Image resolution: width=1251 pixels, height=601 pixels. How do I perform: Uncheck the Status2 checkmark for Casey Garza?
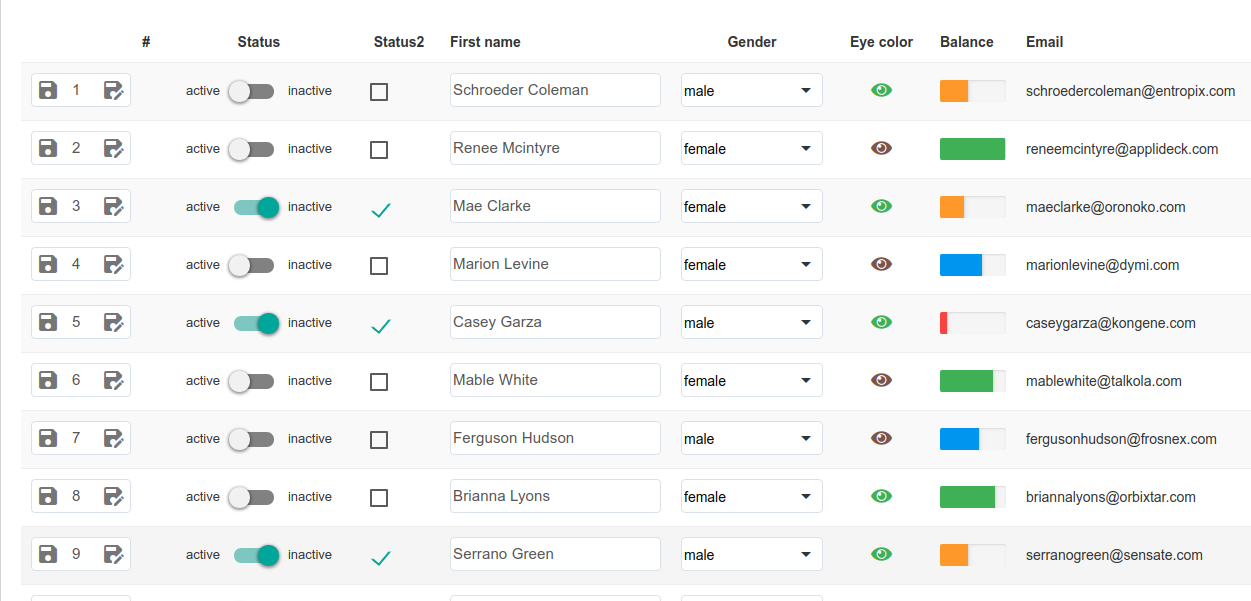click(380, 325)
